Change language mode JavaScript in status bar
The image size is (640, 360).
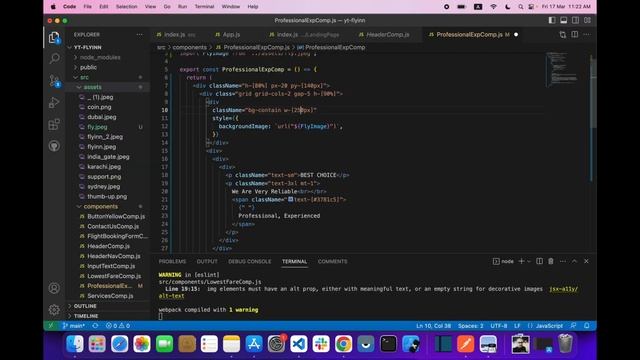coord(549,326)
